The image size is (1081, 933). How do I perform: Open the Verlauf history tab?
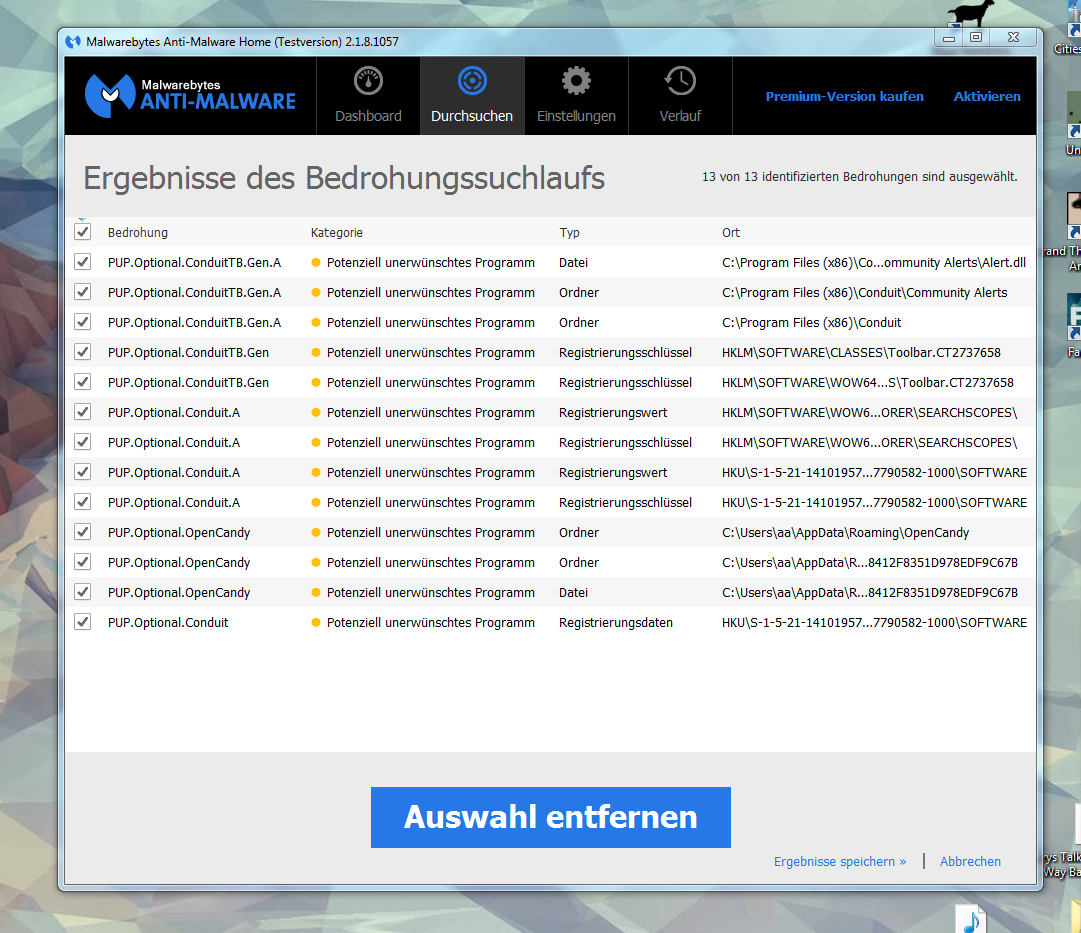point(680,96)
